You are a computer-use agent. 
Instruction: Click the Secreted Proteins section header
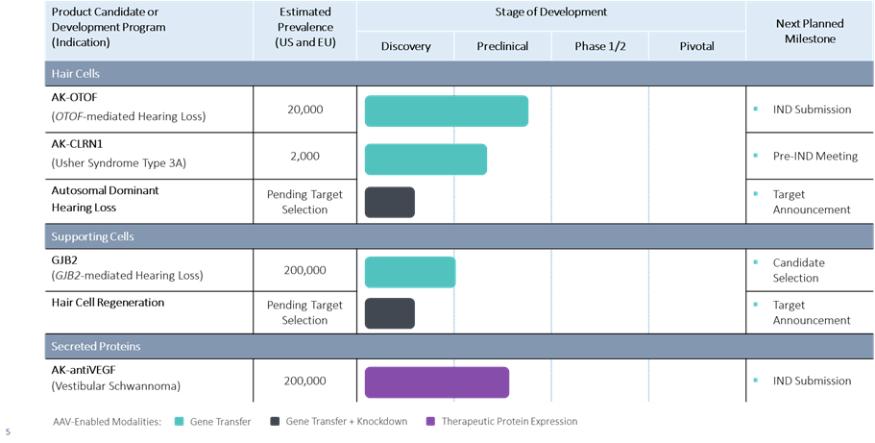pyautogui.click(x=95, y=346)
